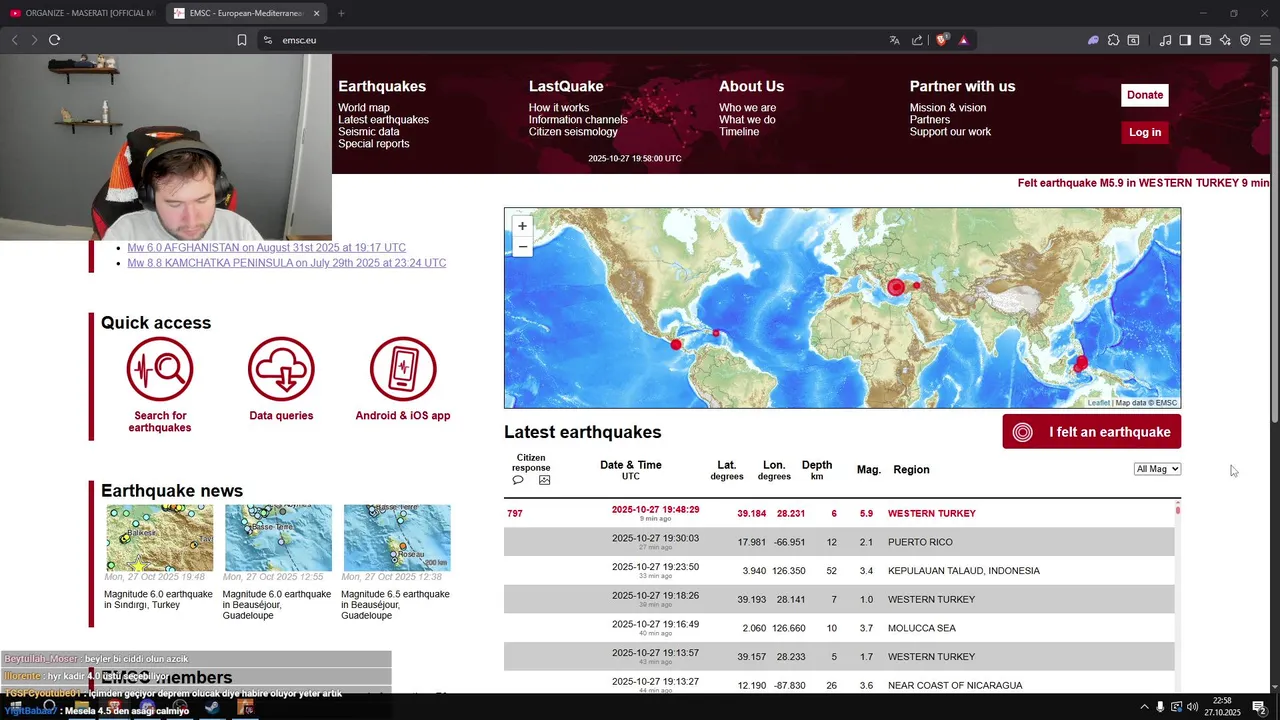This screenshot has height=720, width=1280.
Task: Show hidden system tray icons chevron
Action: [1144, 707]
